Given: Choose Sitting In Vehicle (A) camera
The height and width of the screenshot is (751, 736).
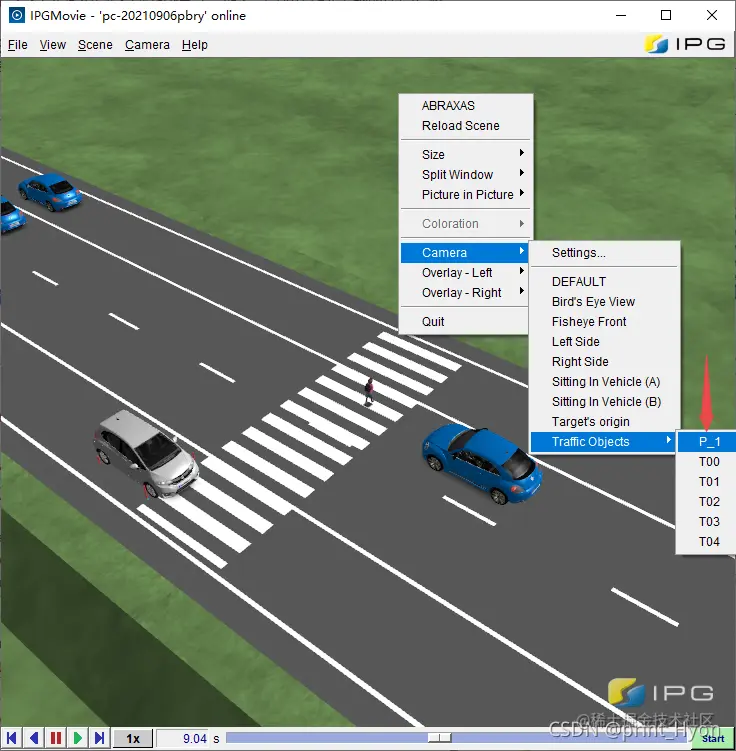Looking at the screenshot, I should click(x=605, y=382).
